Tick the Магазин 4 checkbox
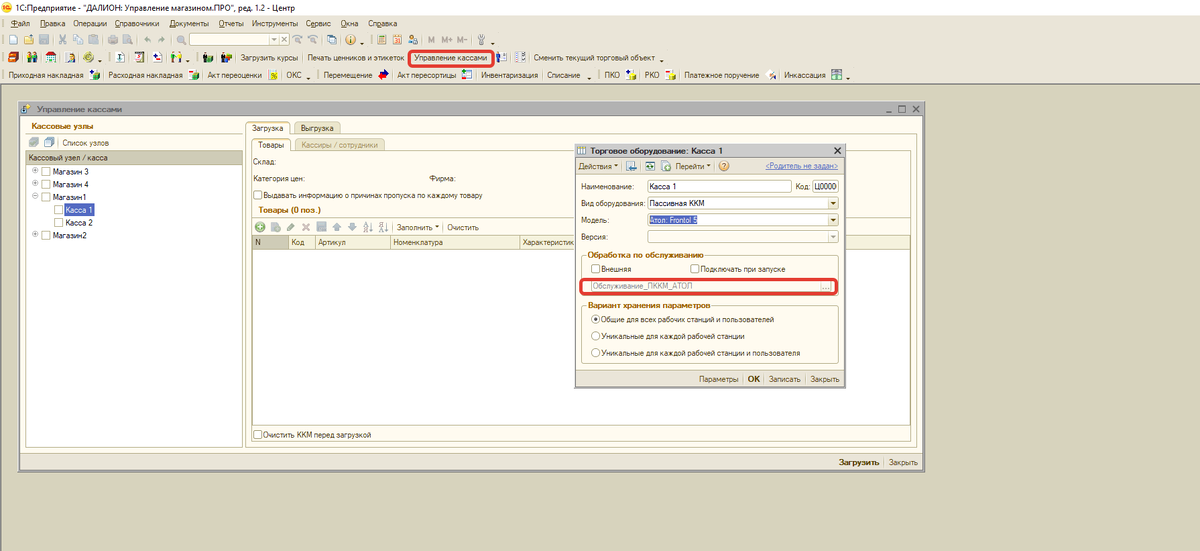The image size is (1200, 551). click(x=45, y=185)
